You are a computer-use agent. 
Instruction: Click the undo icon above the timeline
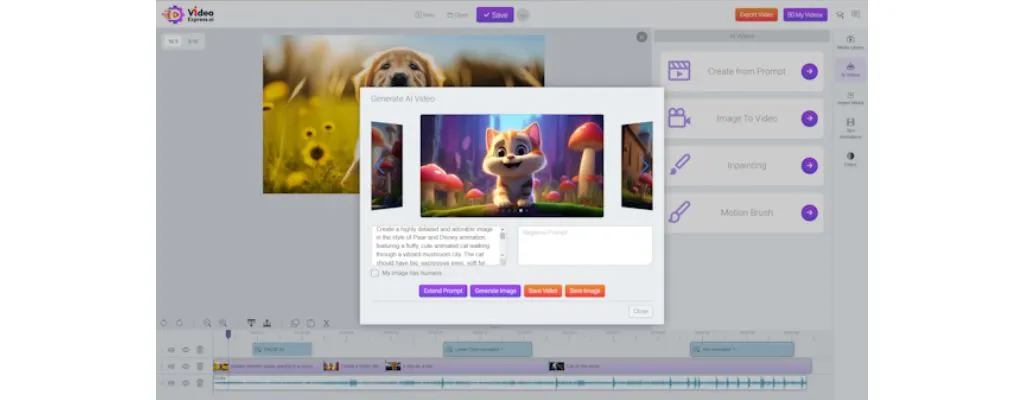(163, 323)
